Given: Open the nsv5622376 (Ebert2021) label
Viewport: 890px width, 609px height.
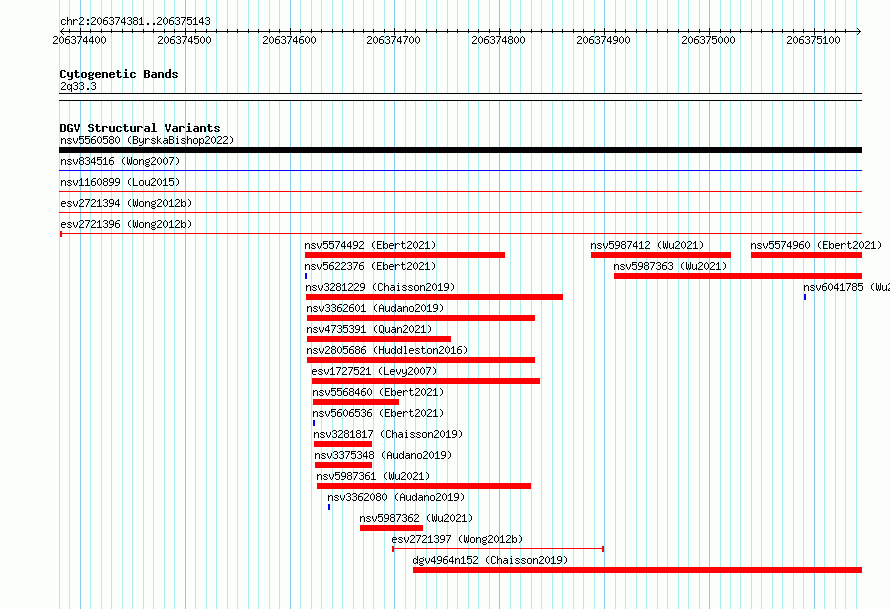Looking at the screenshot, I should pyautogui.click(x=370, y=266).
